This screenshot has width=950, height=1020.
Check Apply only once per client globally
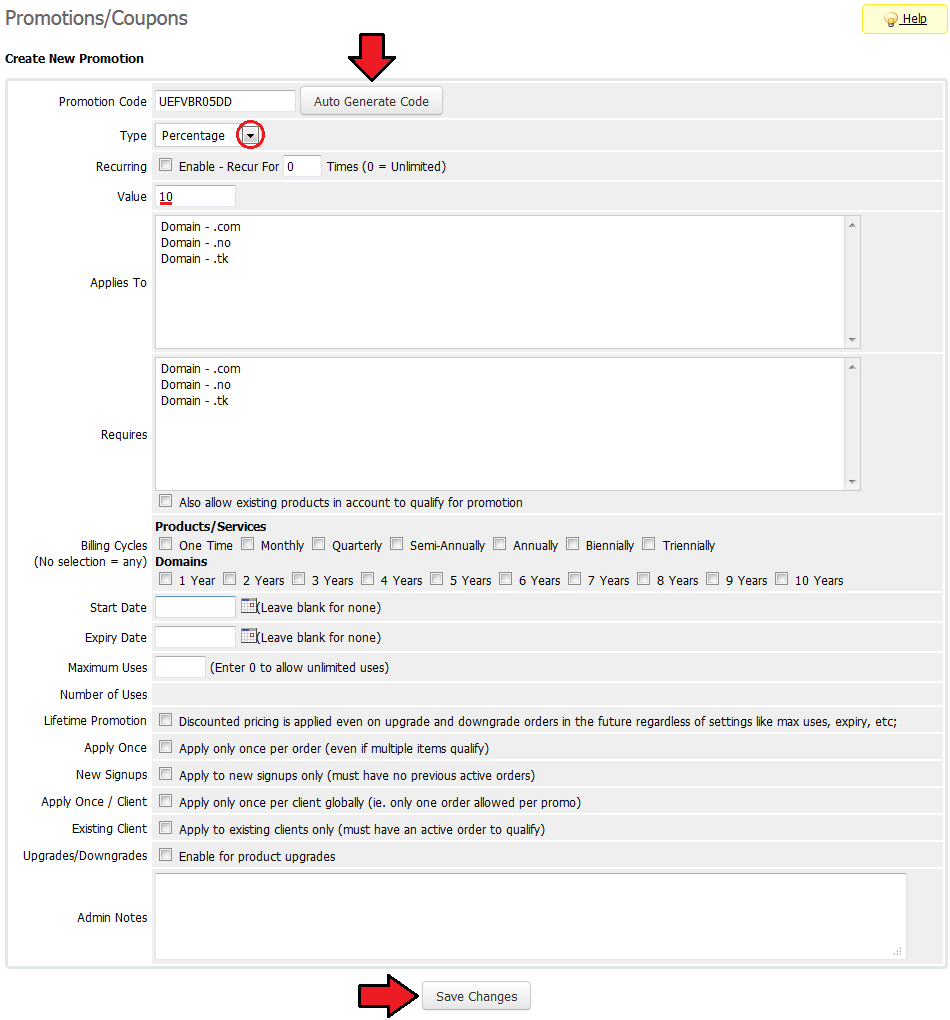click(166, 801)
